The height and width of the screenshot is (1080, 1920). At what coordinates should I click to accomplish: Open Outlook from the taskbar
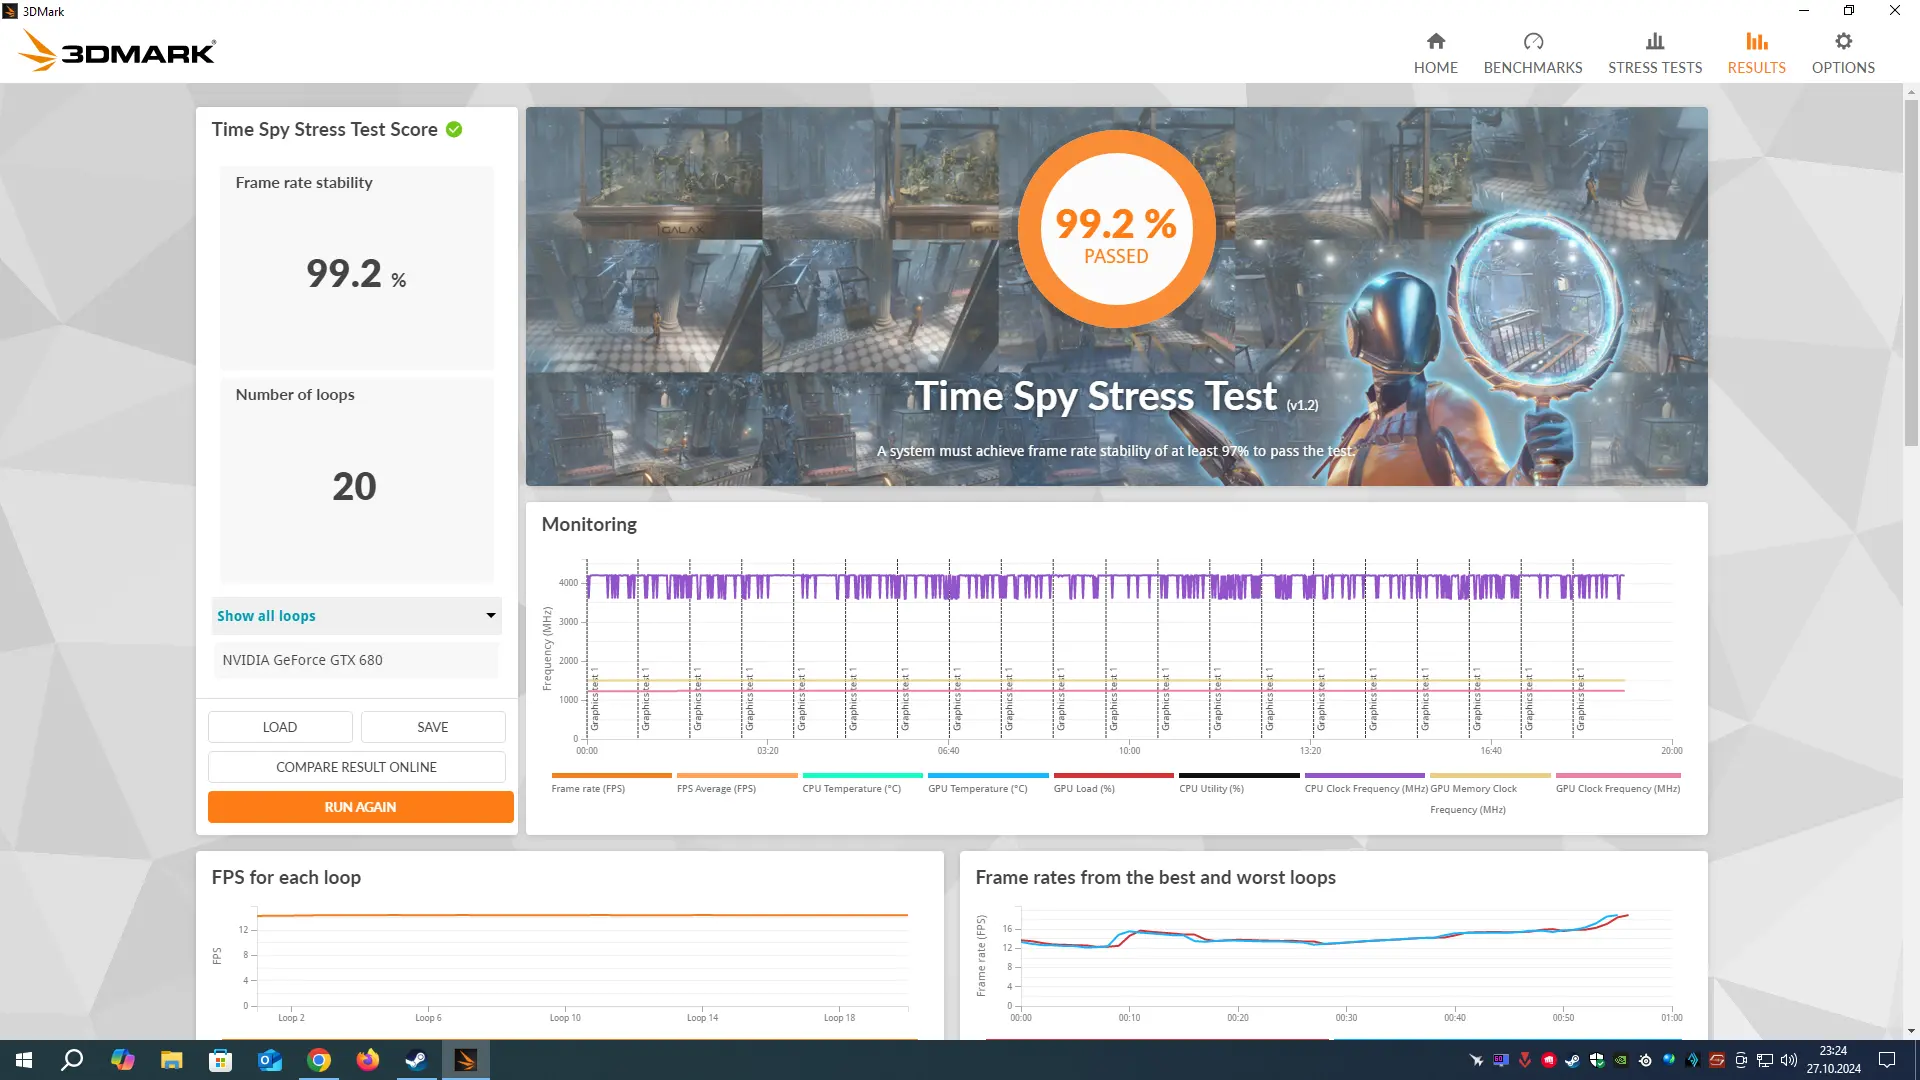pyautogui.click(x=270, y=1060)
